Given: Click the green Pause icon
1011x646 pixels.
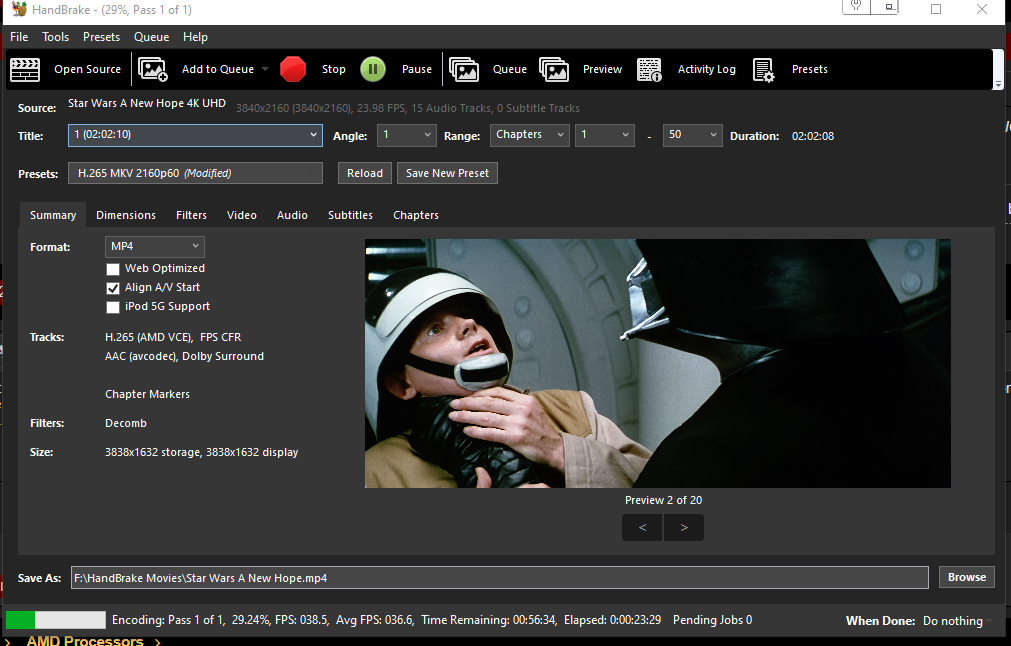Looking at the screenshot, I should [x=373, y=69].
